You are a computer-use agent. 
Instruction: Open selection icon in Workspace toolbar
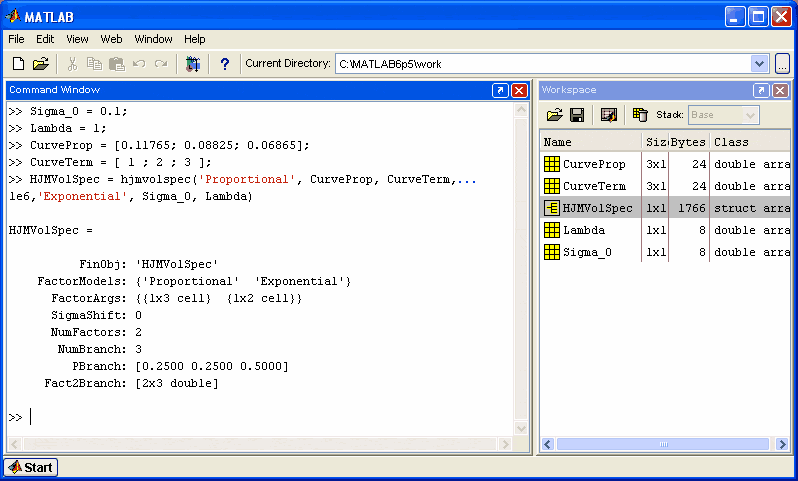pos(609,115)
